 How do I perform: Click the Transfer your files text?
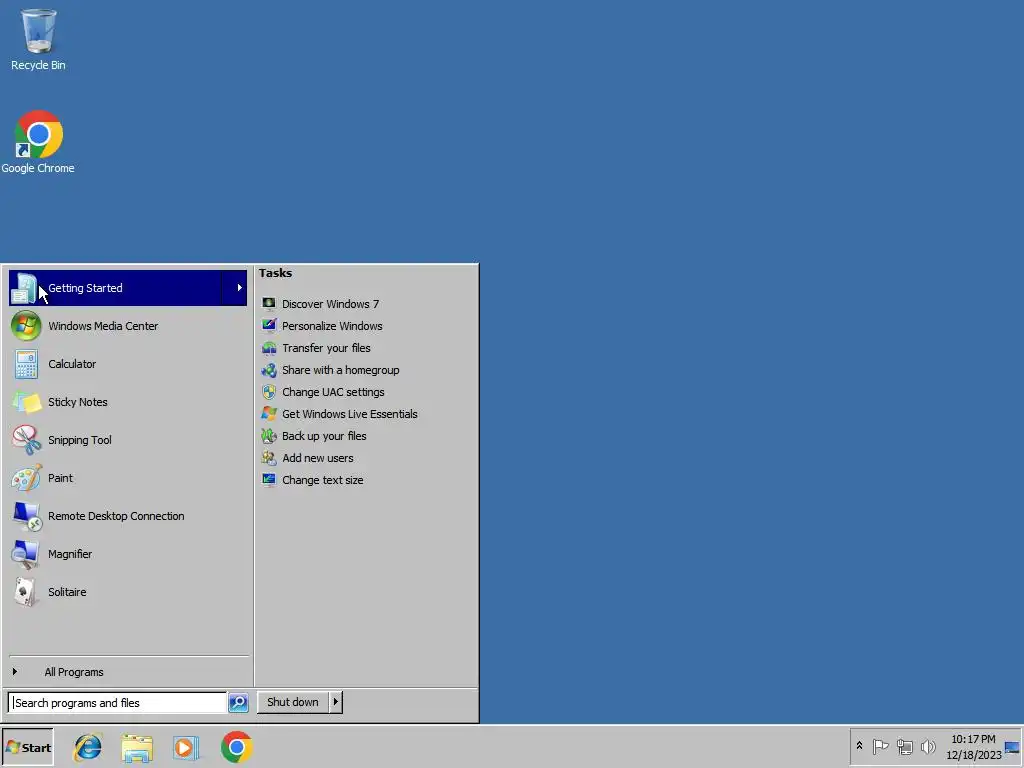tap(326, 348)
